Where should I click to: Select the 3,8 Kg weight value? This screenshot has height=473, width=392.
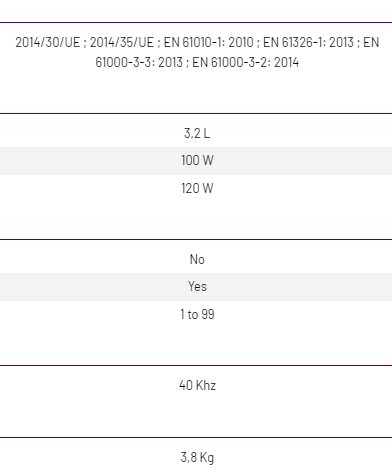click(x=197, y=457)
